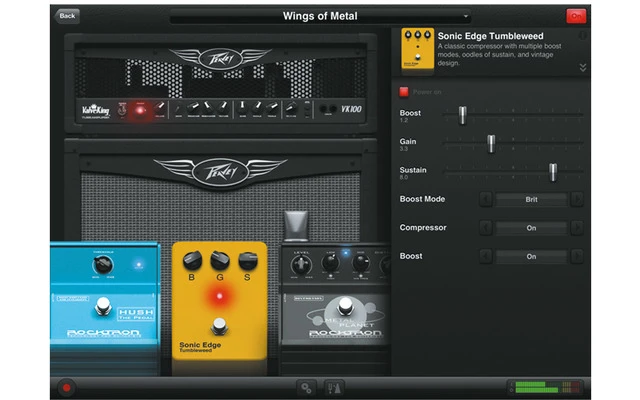Click the amp's VK100 badge

[351, 109]
